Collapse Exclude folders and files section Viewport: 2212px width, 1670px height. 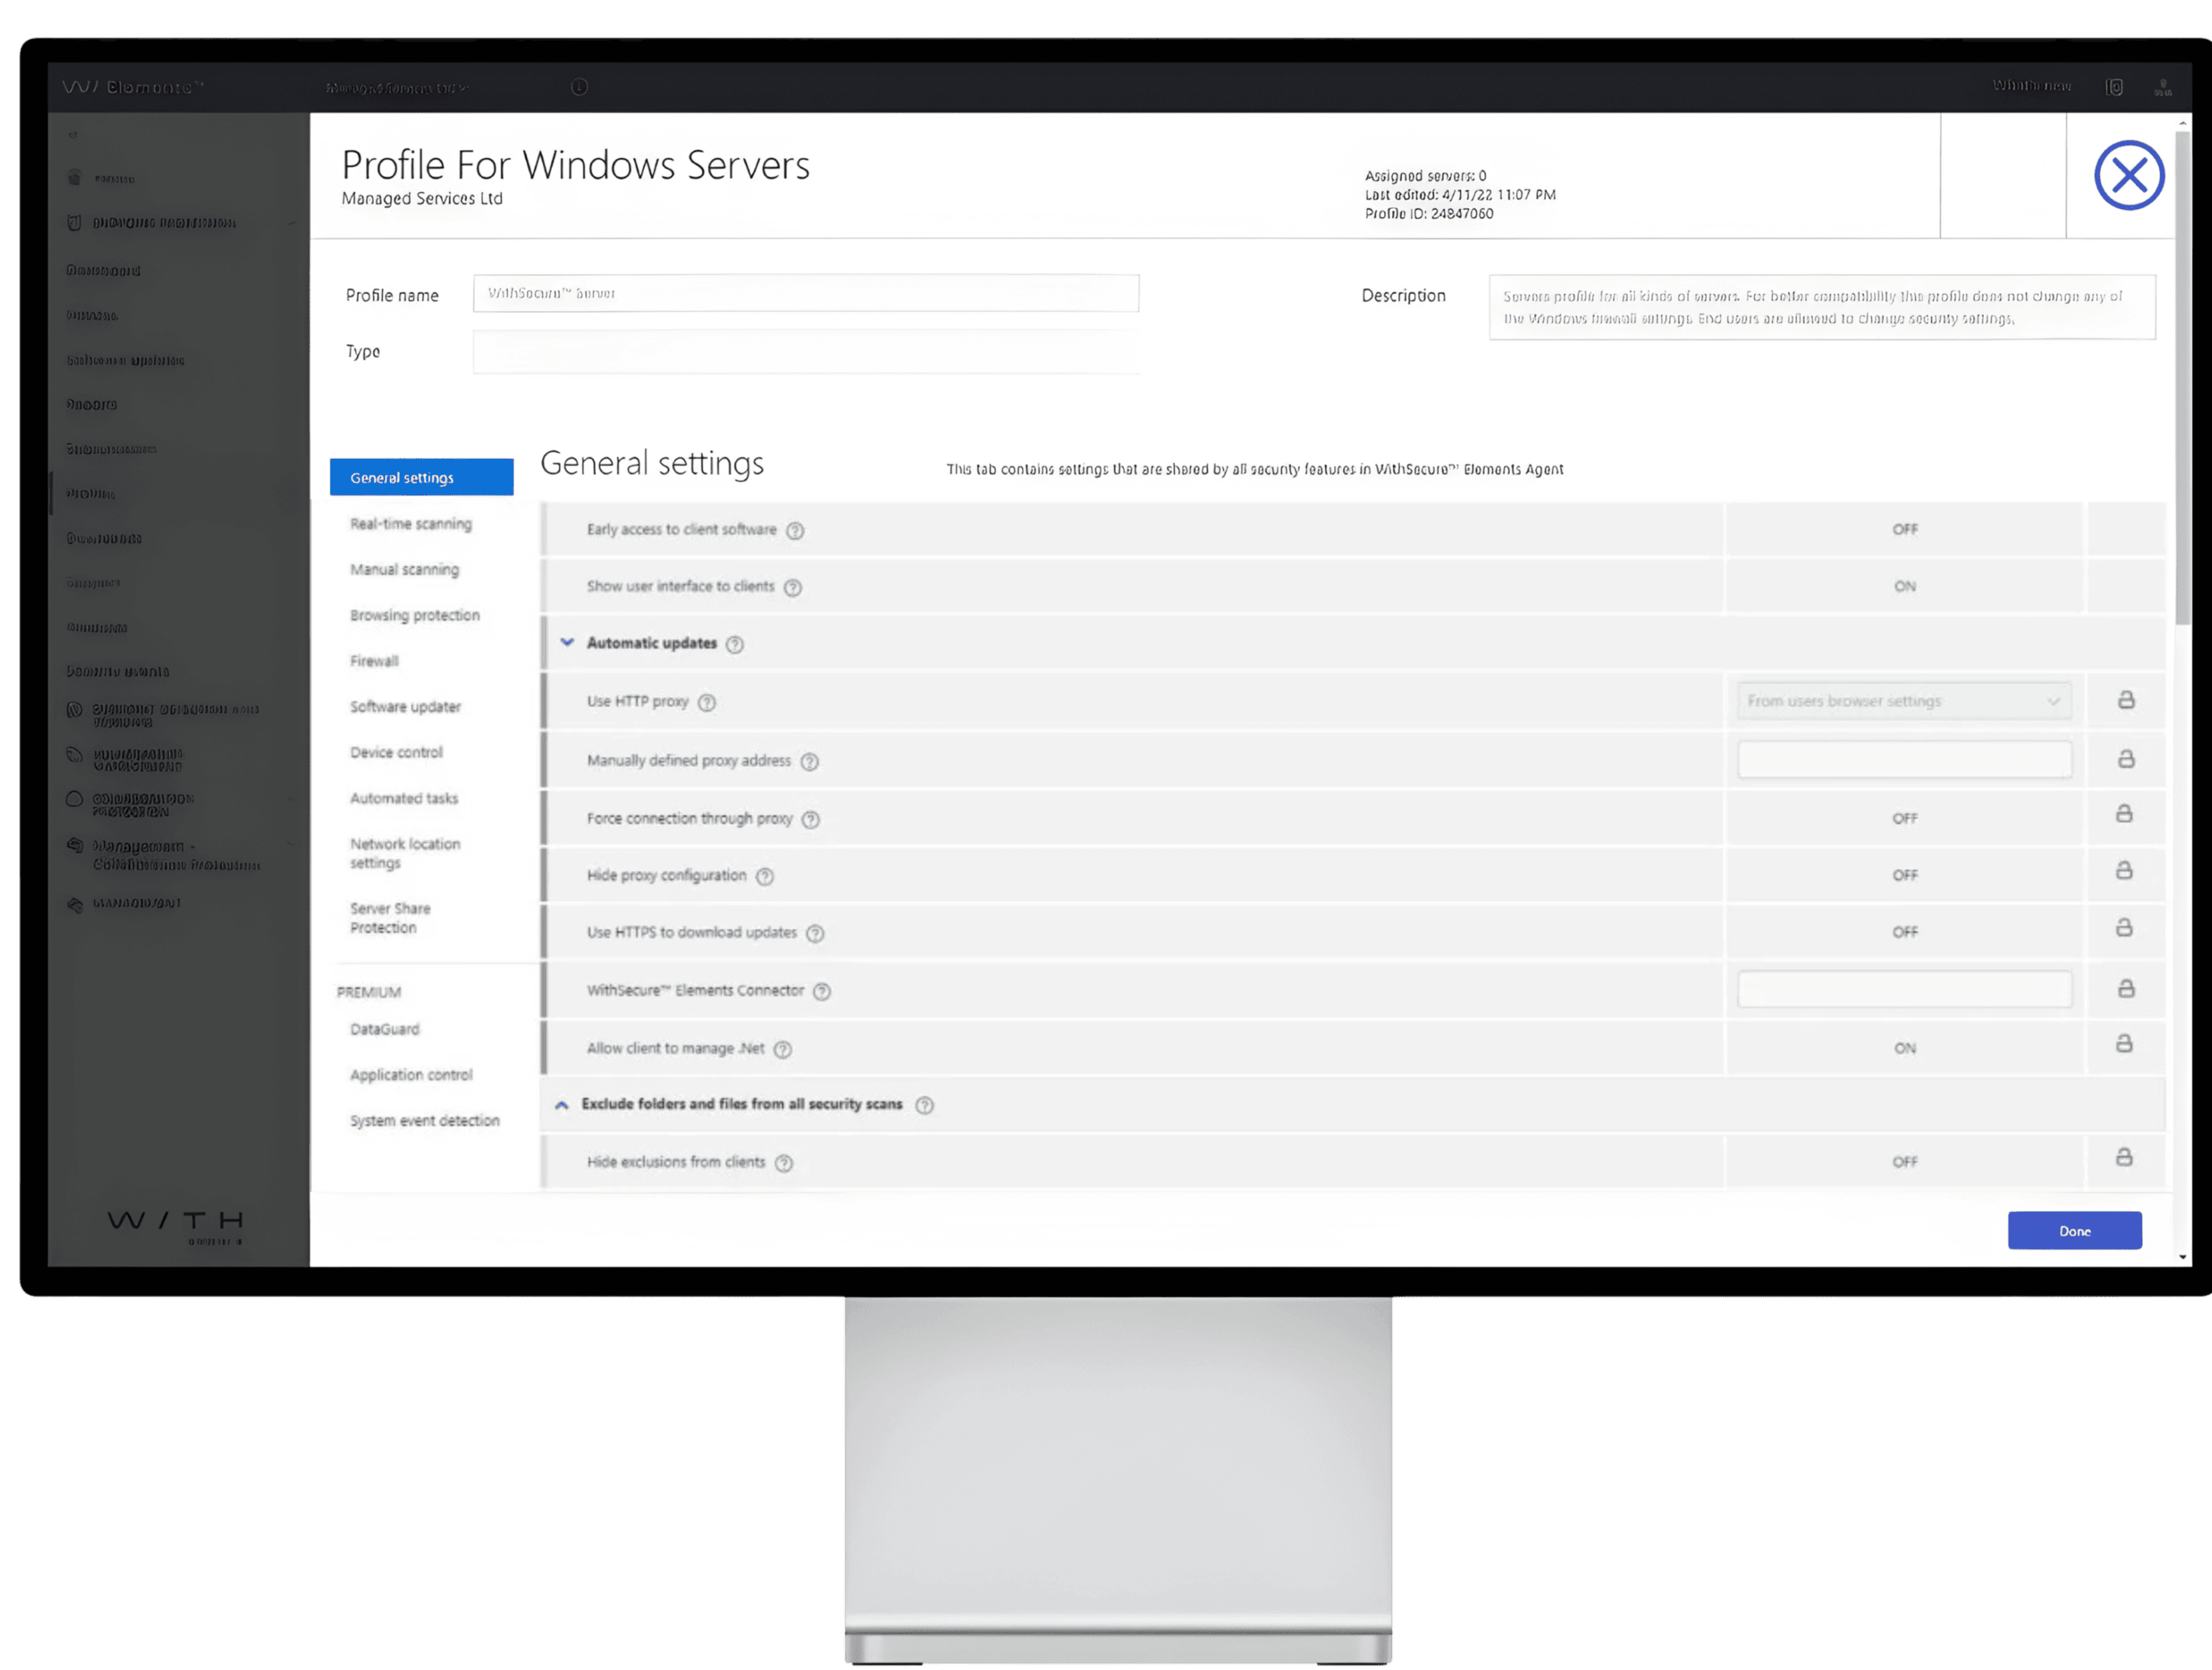pos(562,1104)
